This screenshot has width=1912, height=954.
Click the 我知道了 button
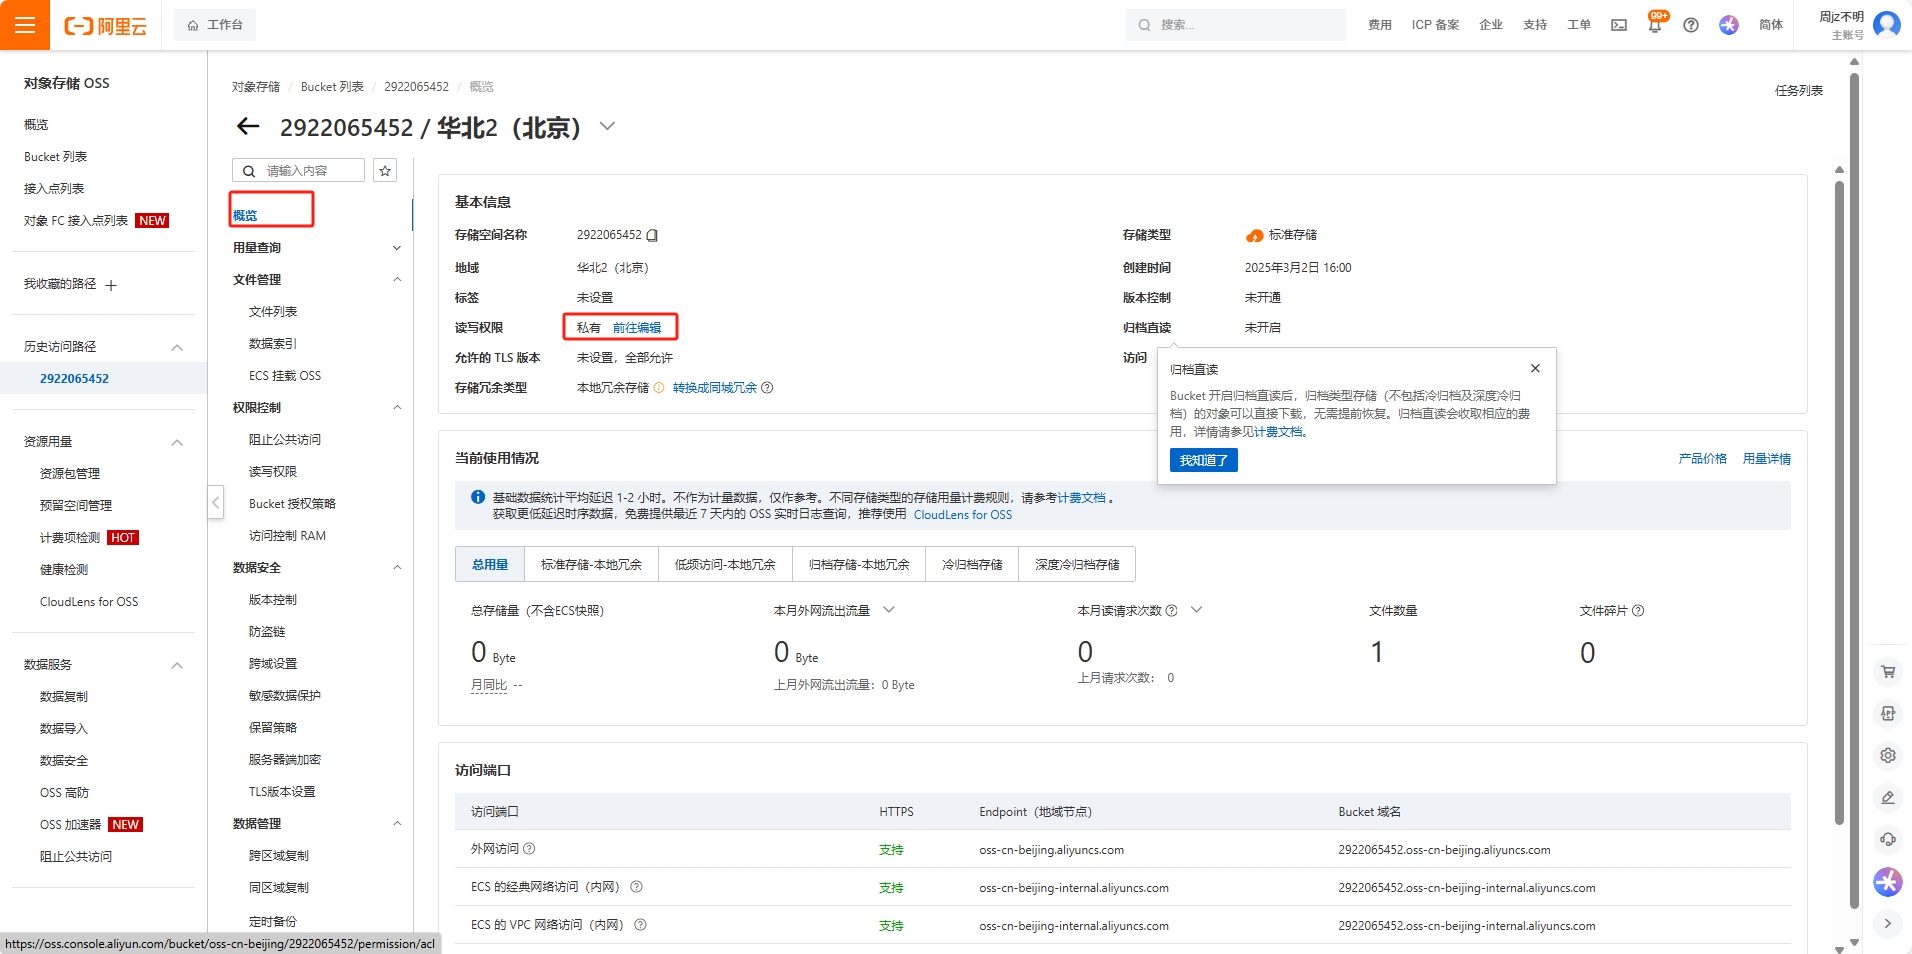[x=1203, y=460]
